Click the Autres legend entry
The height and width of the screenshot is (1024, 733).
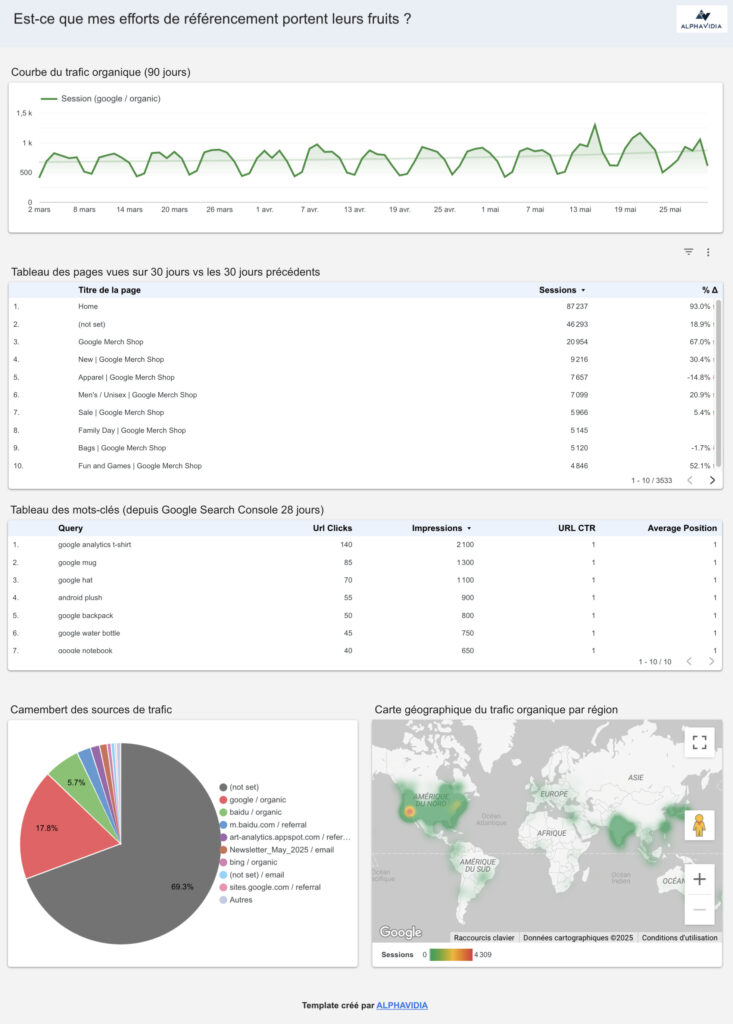(x=236, y=900)
